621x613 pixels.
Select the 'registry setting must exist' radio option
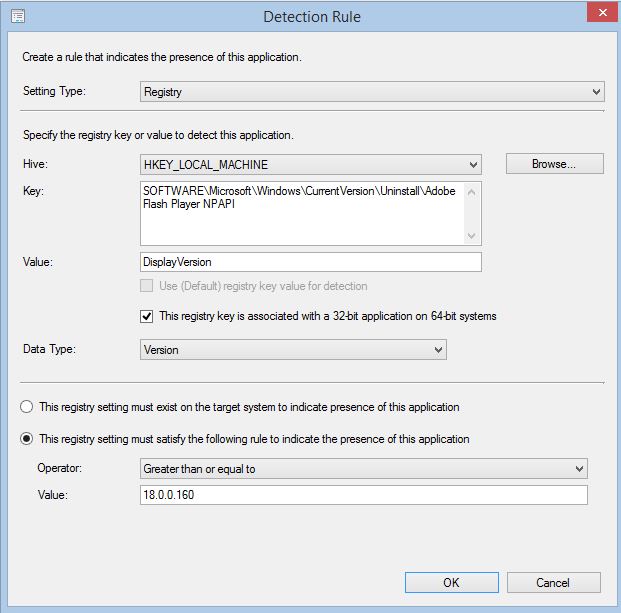pyautogui.click(x=27, y=407)
